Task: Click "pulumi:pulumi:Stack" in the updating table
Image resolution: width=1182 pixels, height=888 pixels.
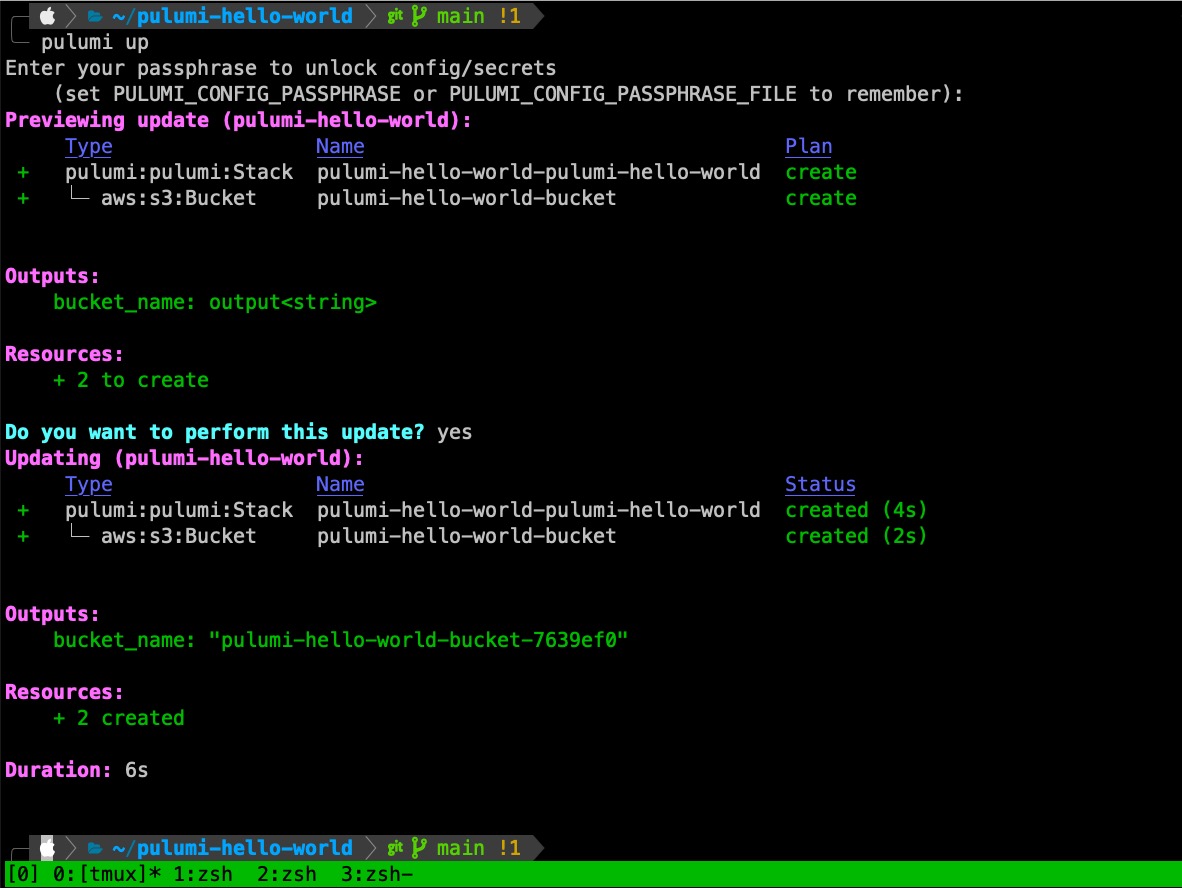Action: point(179,510)
